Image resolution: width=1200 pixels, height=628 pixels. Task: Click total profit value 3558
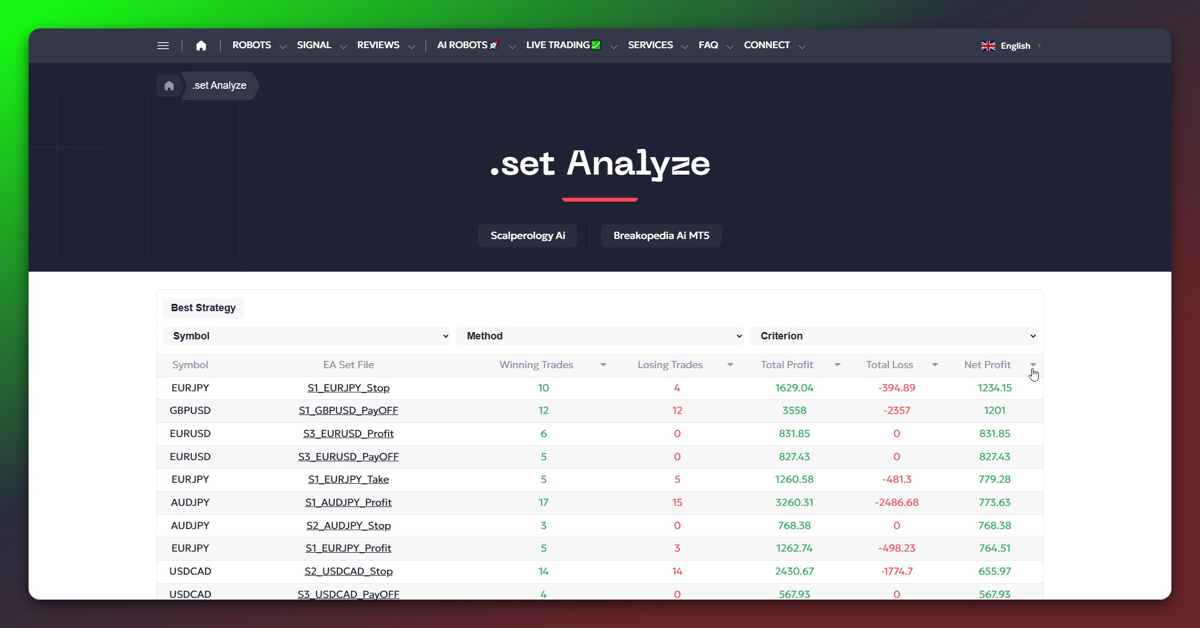pyautogui.click(x=795, y=411)
